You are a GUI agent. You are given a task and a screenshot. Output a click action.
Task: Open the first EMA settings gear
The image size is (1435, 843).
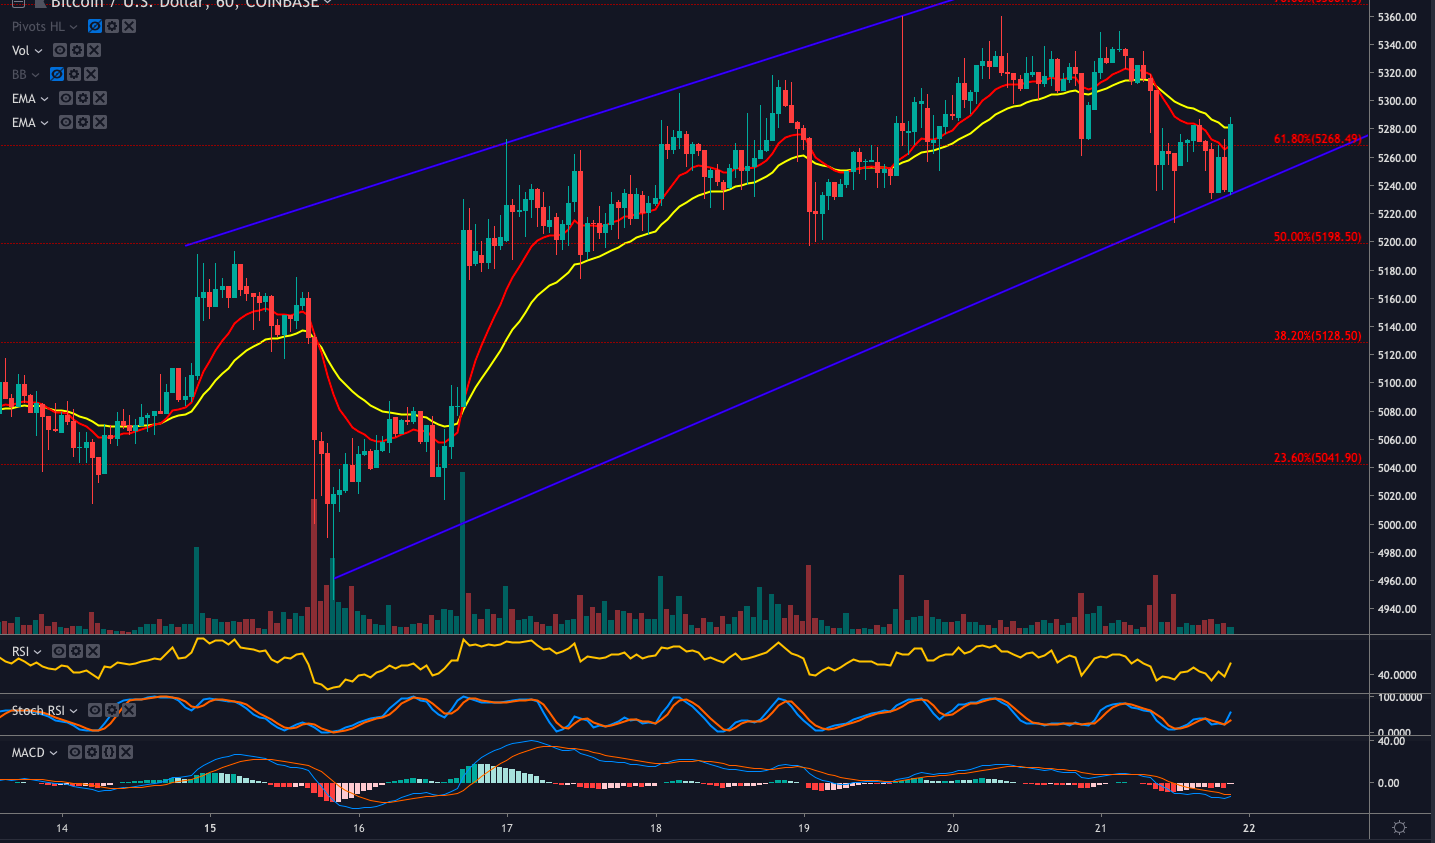tap(82, 98)
